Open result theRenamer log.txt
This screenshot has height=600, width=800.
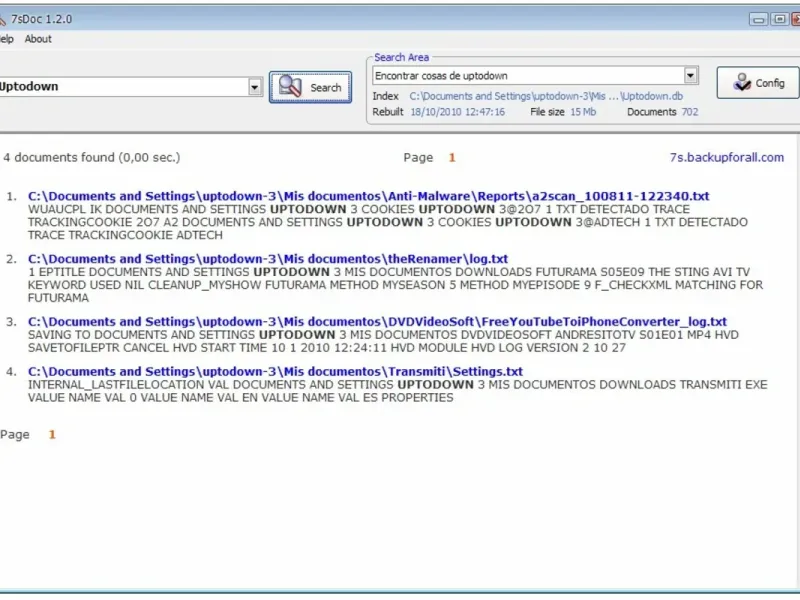[x=268, y=259]
